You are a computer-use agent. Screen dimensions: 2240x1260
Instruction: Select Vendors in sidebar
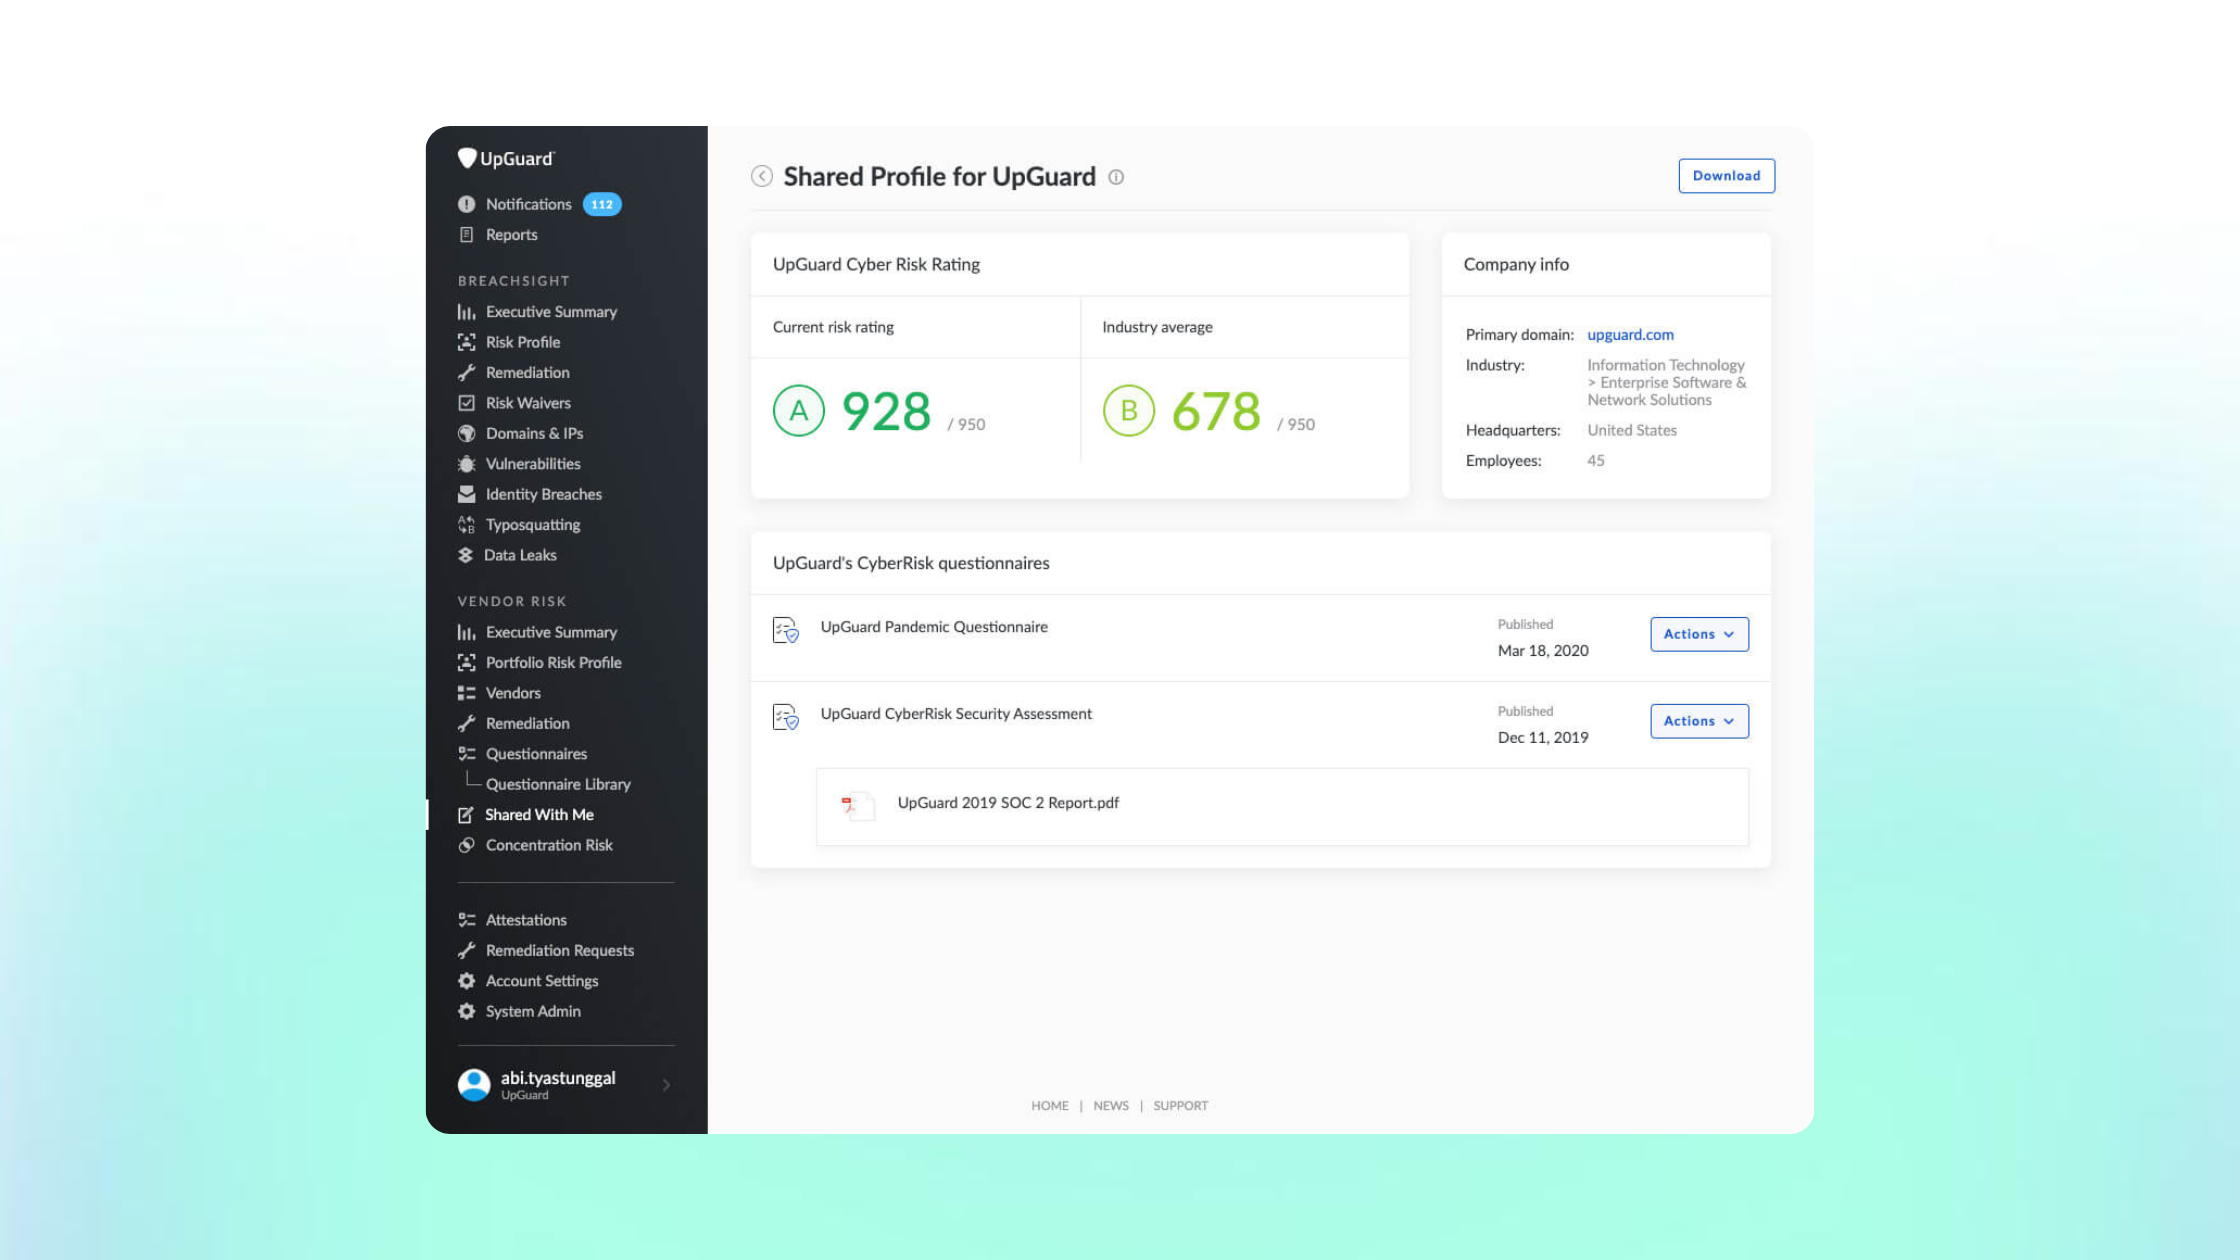(x=513, y=693)
